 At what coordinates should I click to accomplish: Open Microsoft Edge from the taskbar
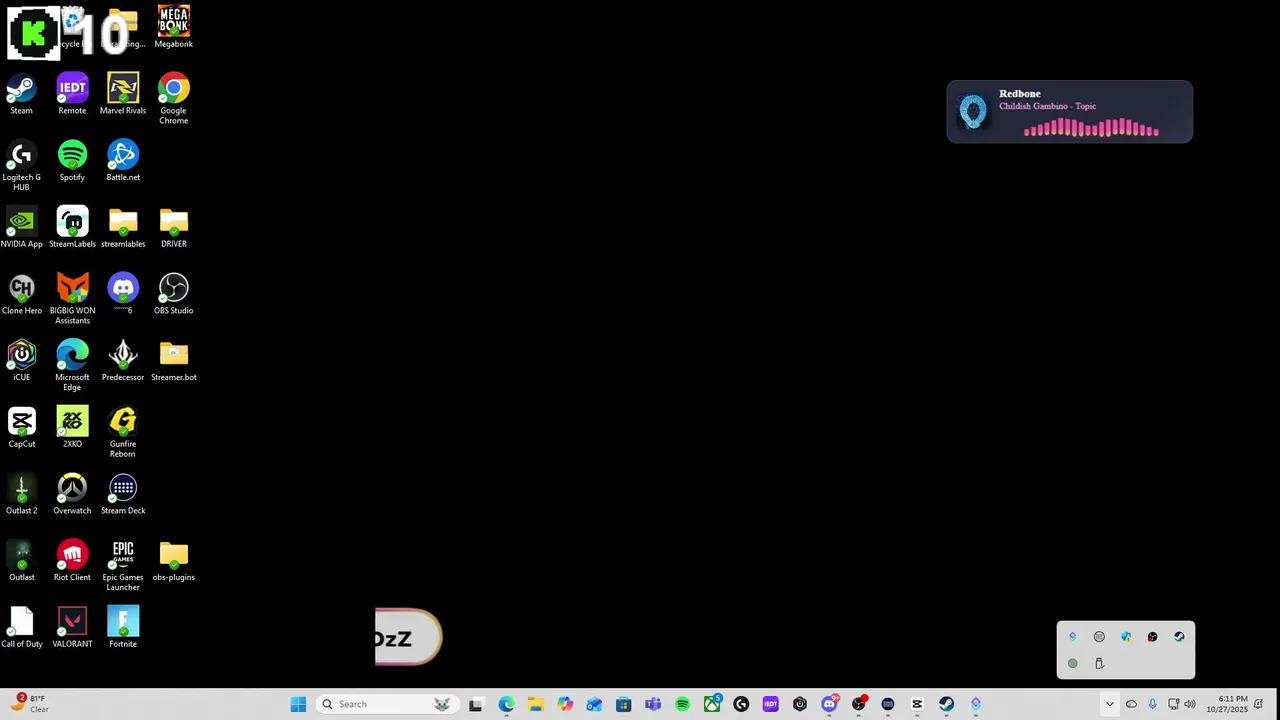point(506,704)
